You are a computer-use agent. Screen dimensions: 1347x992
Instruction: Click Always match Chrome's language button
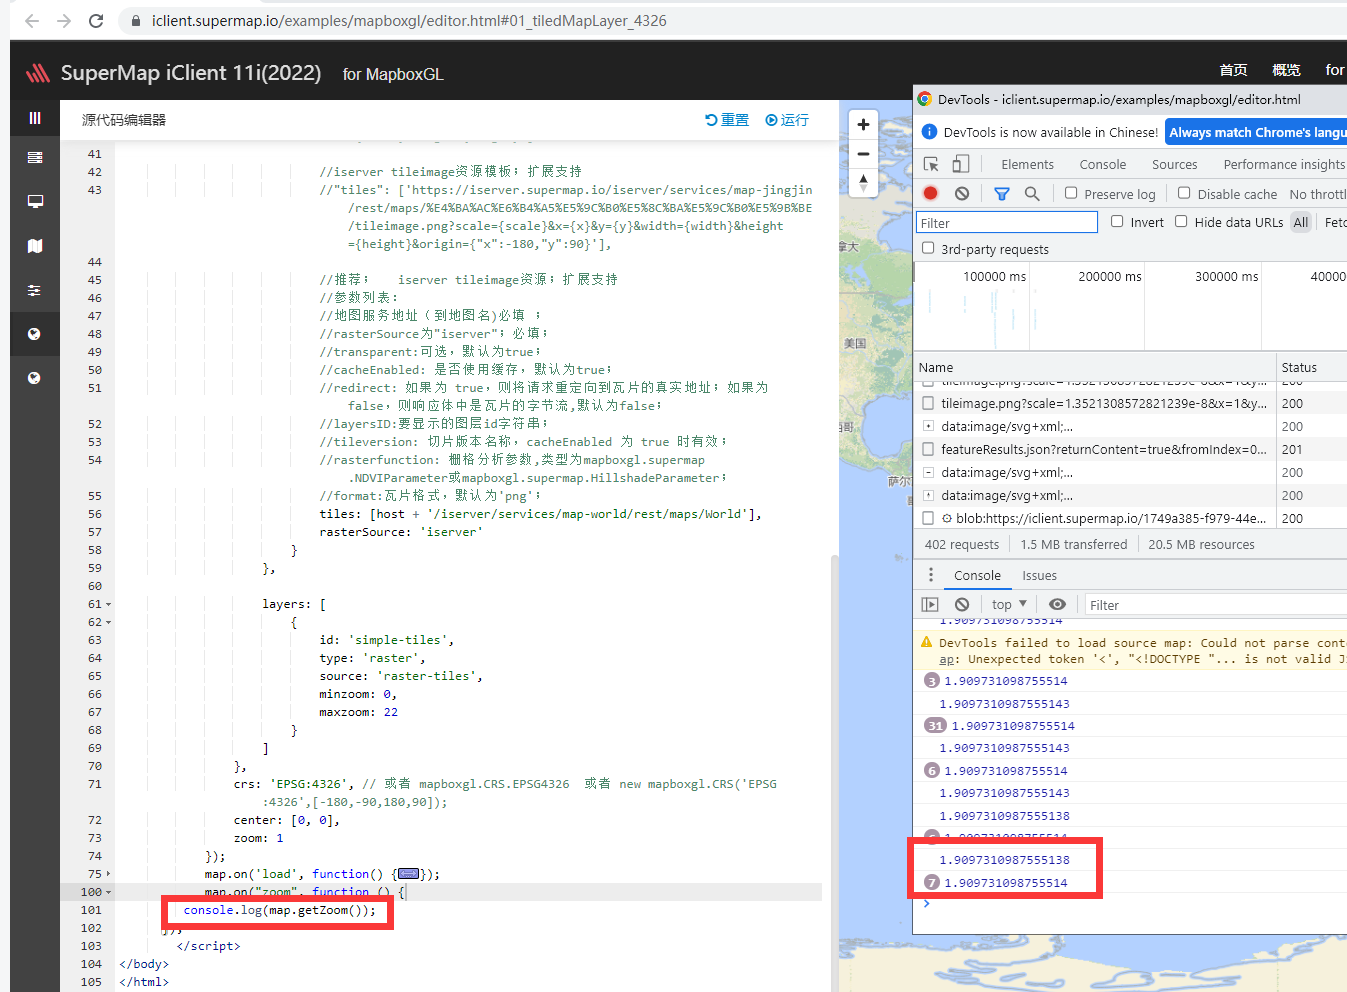pos(1256,132)
